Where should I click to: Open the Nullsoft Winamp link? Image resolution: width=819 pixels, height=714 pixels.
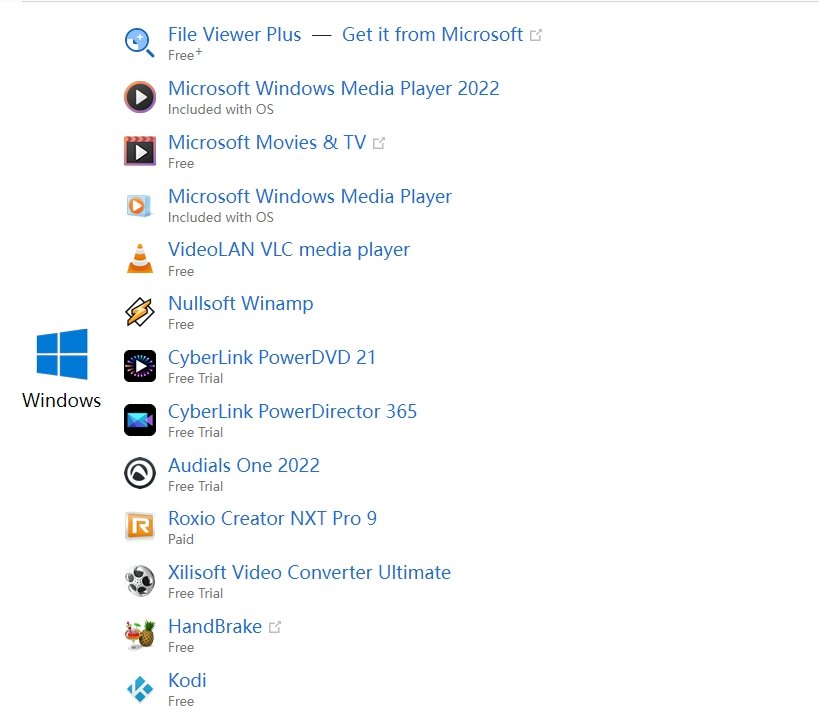(x=241, y=303)
